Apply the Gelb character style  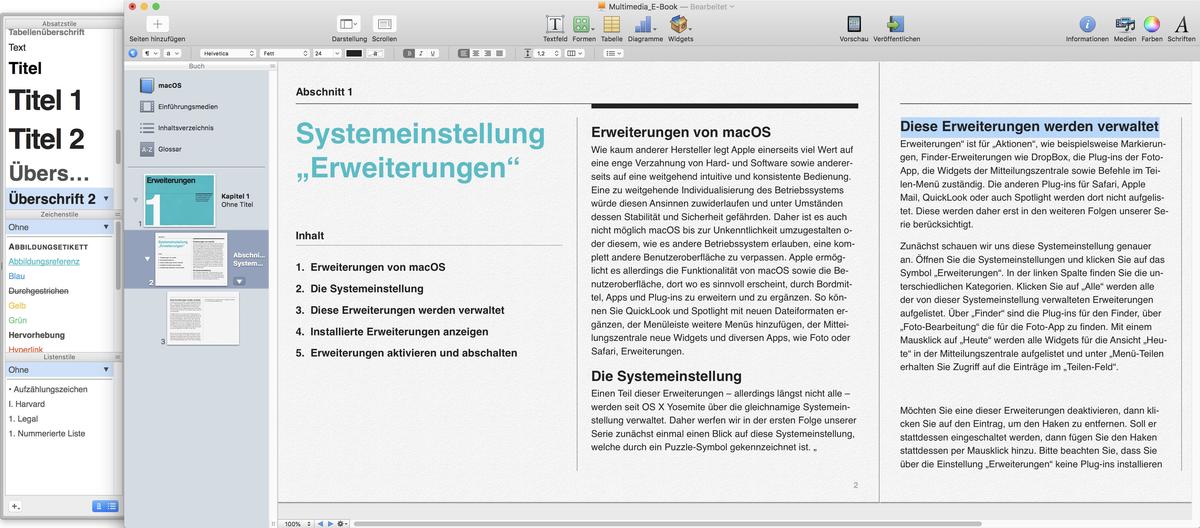(17, 305)
